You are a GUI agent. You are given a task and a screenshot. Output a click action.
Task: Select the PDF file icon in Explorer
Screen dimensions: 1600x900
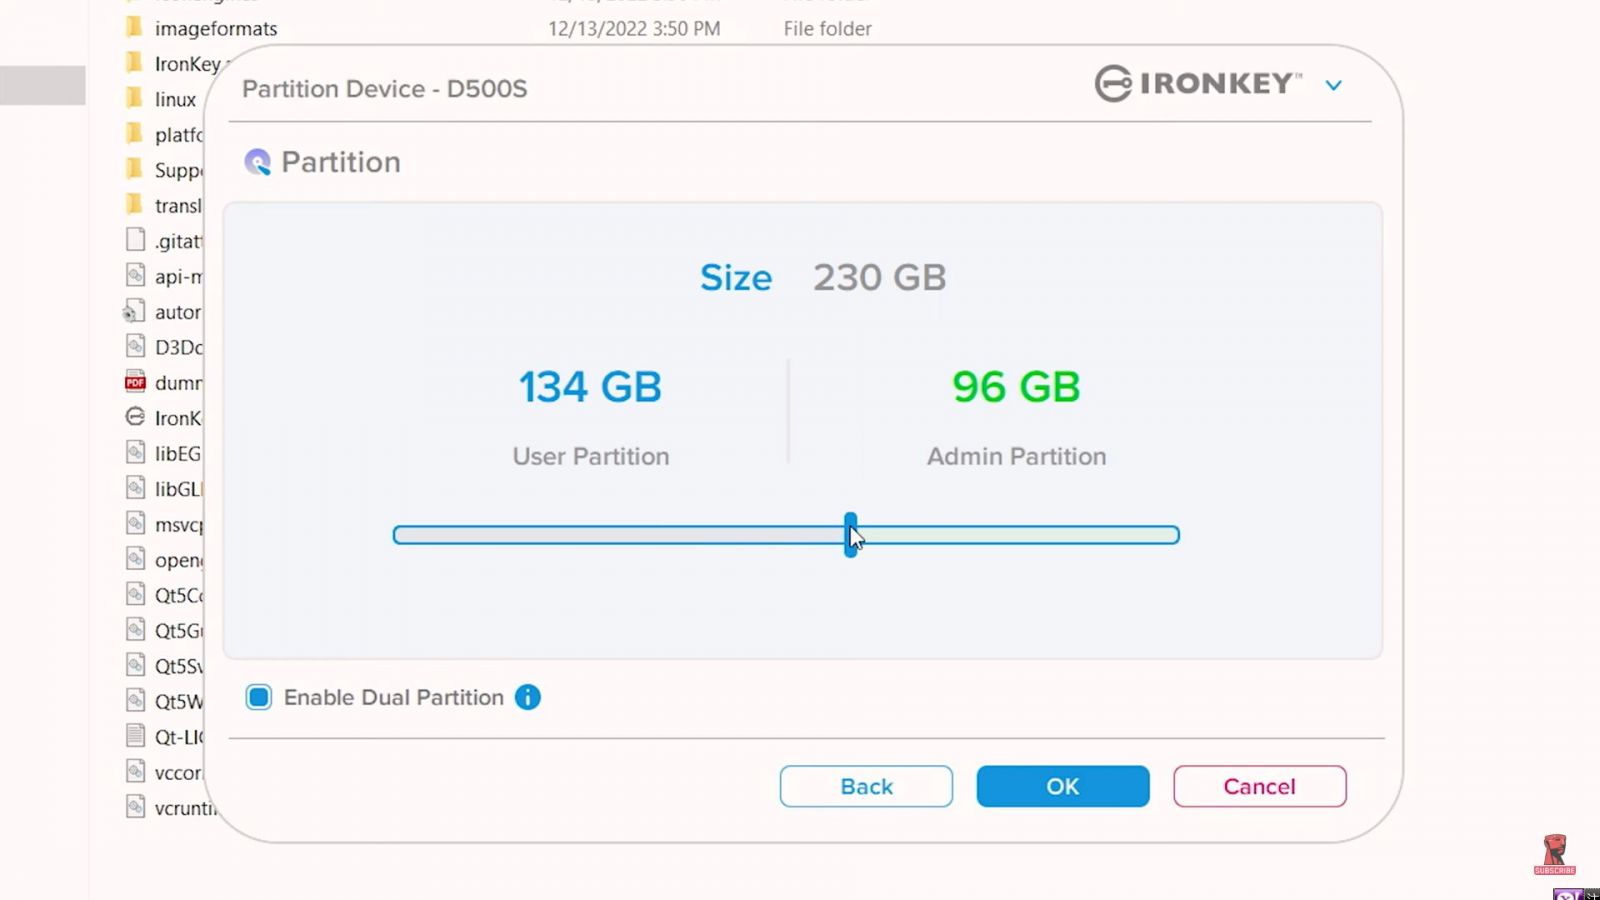(x=135, y=382)
